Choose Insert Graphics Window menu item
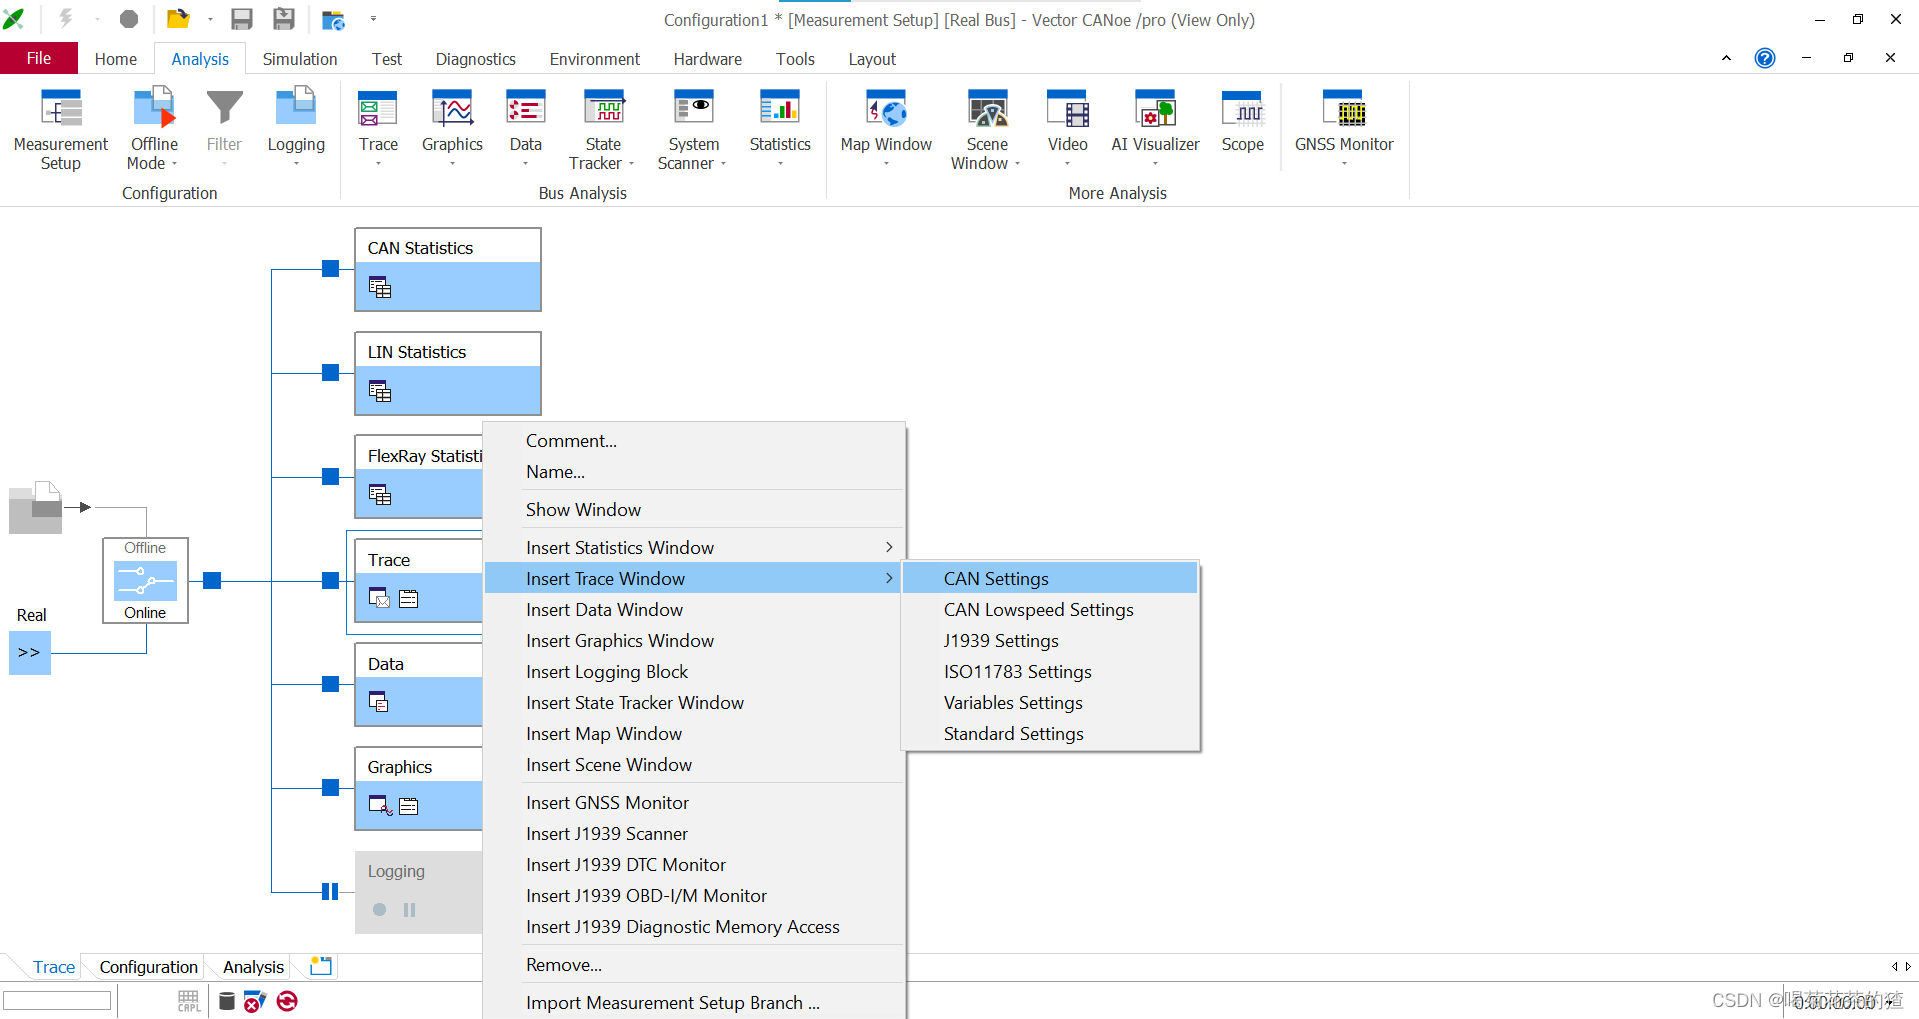 pos(694,640)
